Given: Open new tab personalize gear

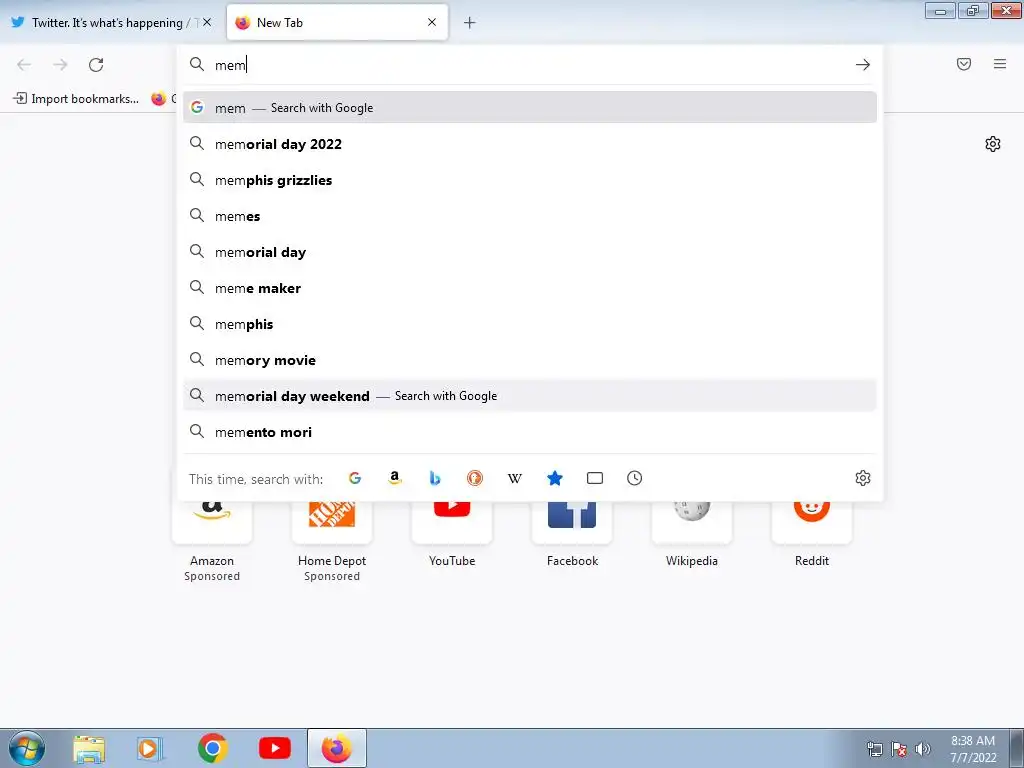Looking at the screenshot, I should (x=993, y=144).
